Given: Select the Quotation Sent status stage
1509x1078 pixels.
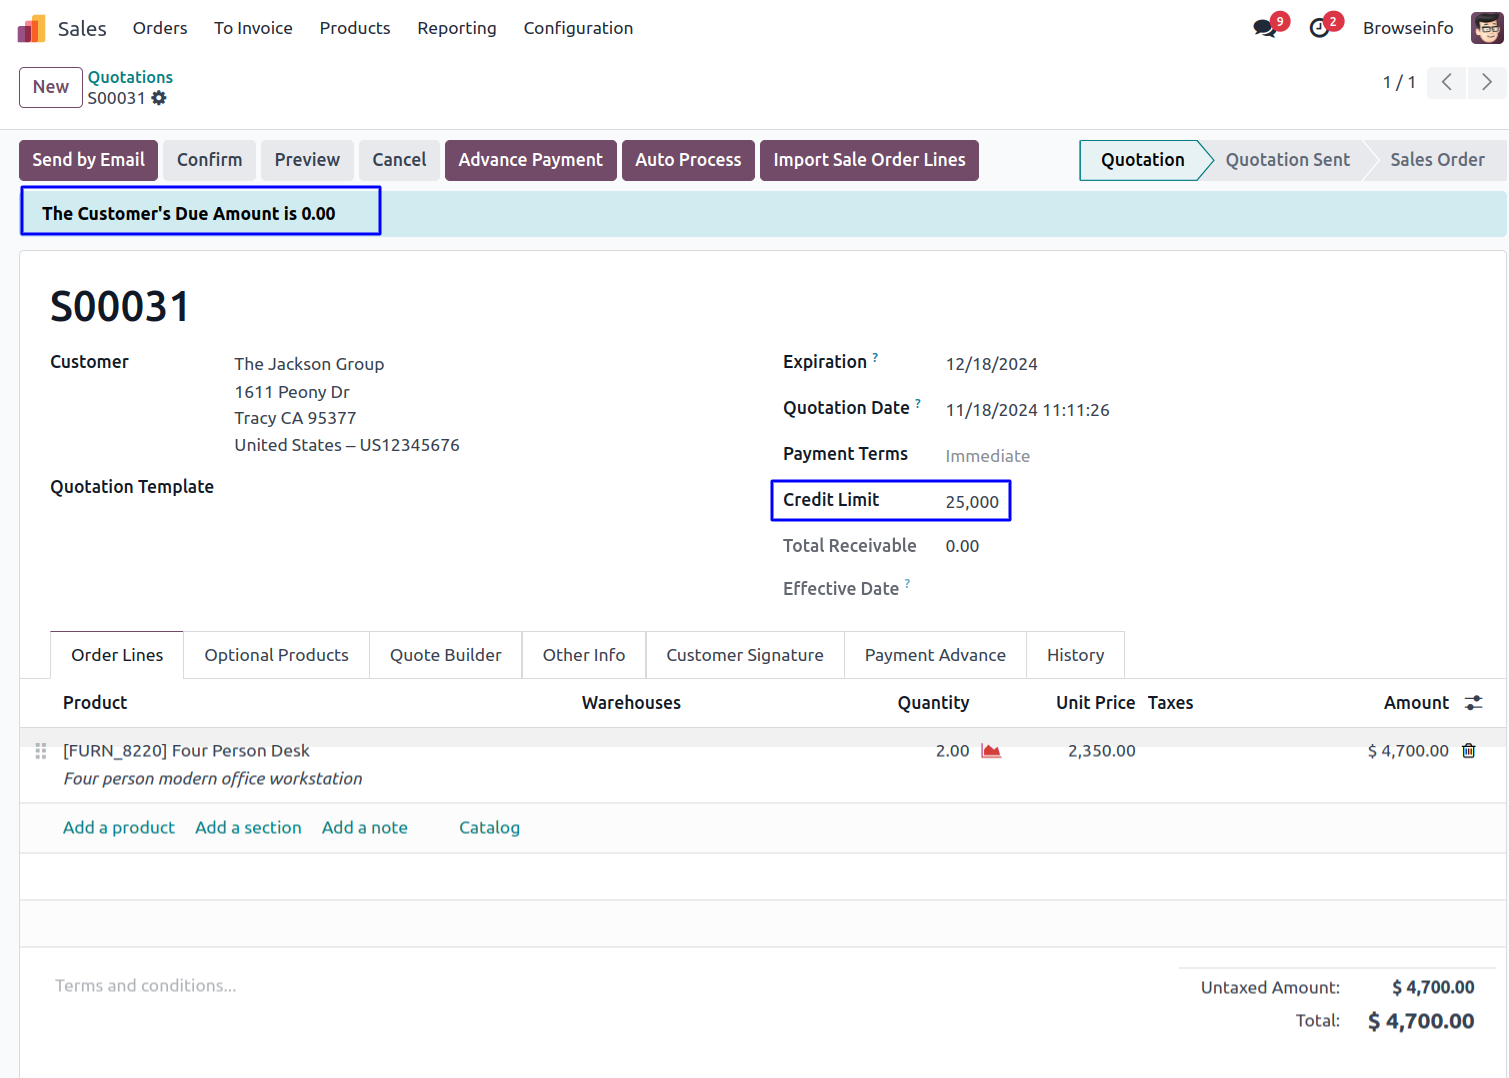Looking at the screenshot, I should coord(1287,160).
